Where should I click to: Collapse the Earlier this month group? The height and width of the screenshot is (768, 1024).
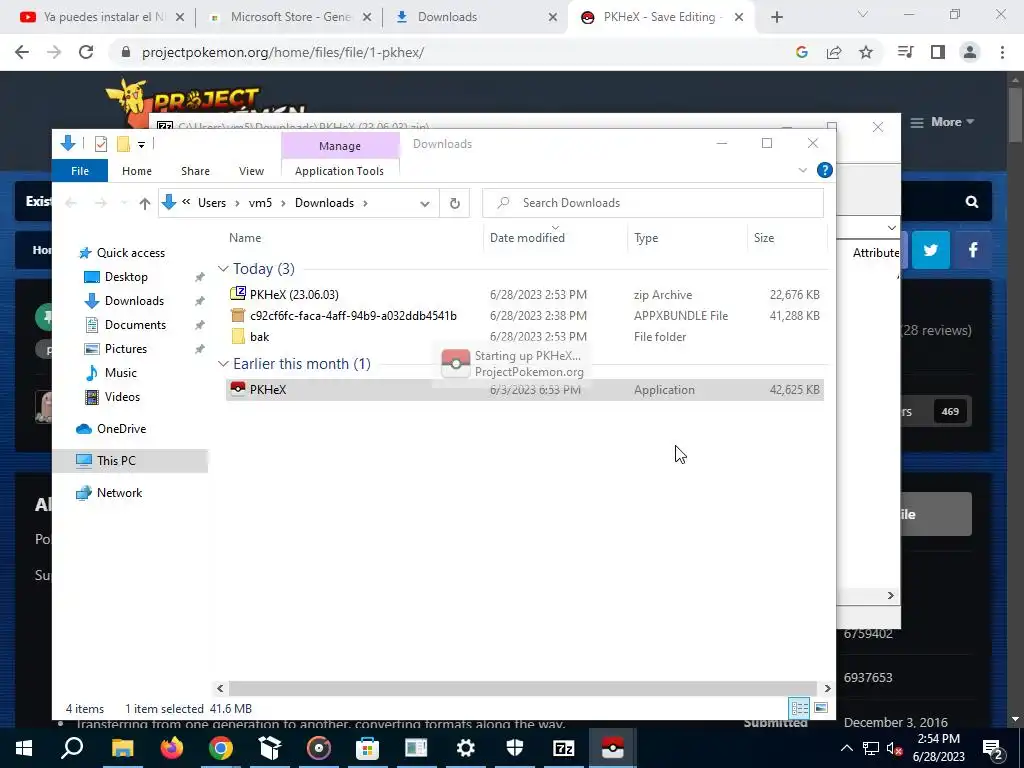[223, 364]
